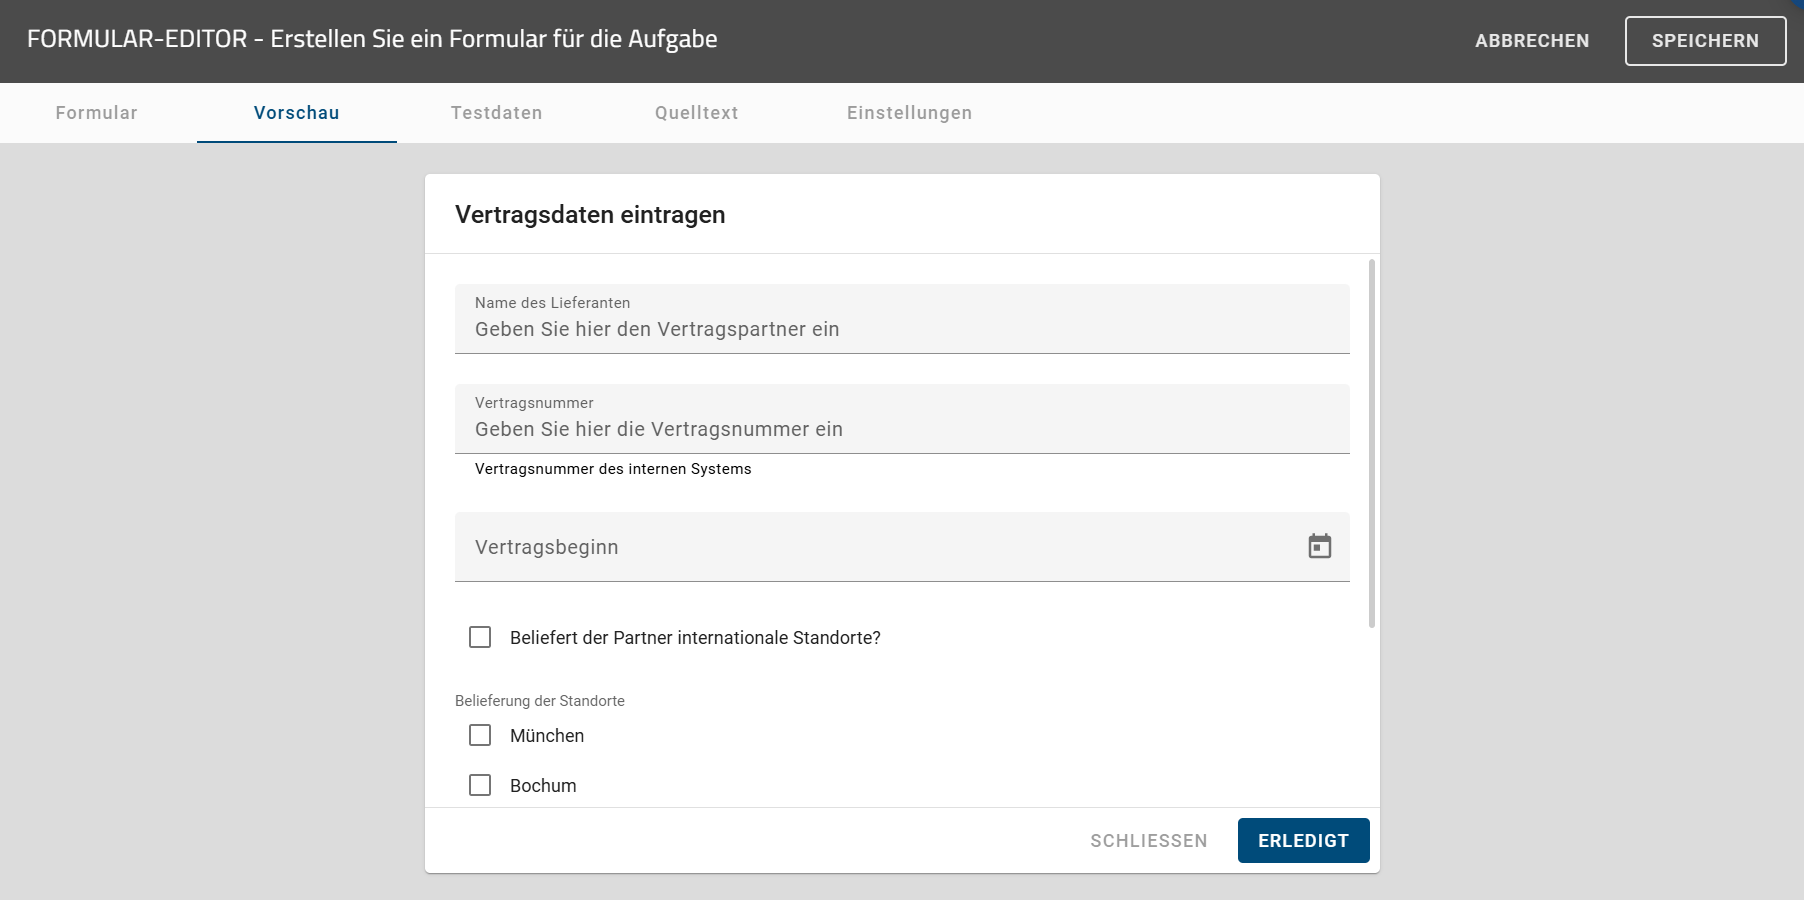Switch to the Formular tab
Screen dimensions: 1804x900
point(96,113)
